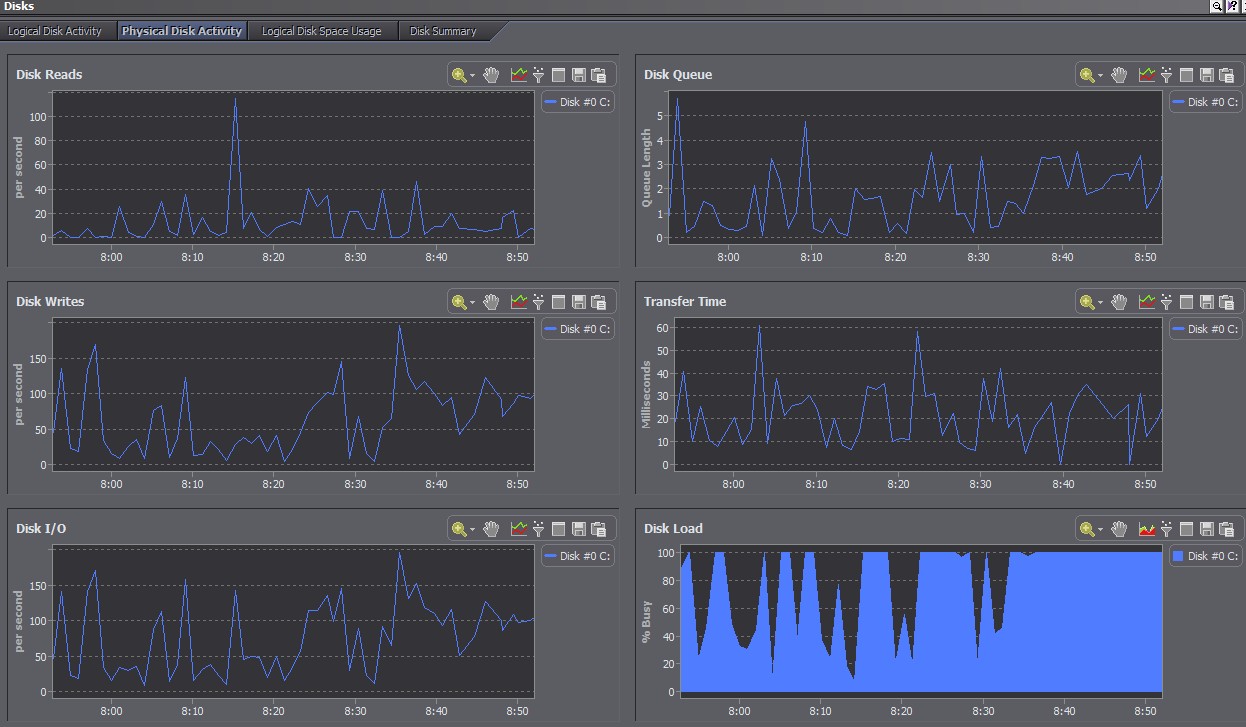
Task: Click the filter funnel icon in Transfer Time
Action: (x=1166, y=302)
